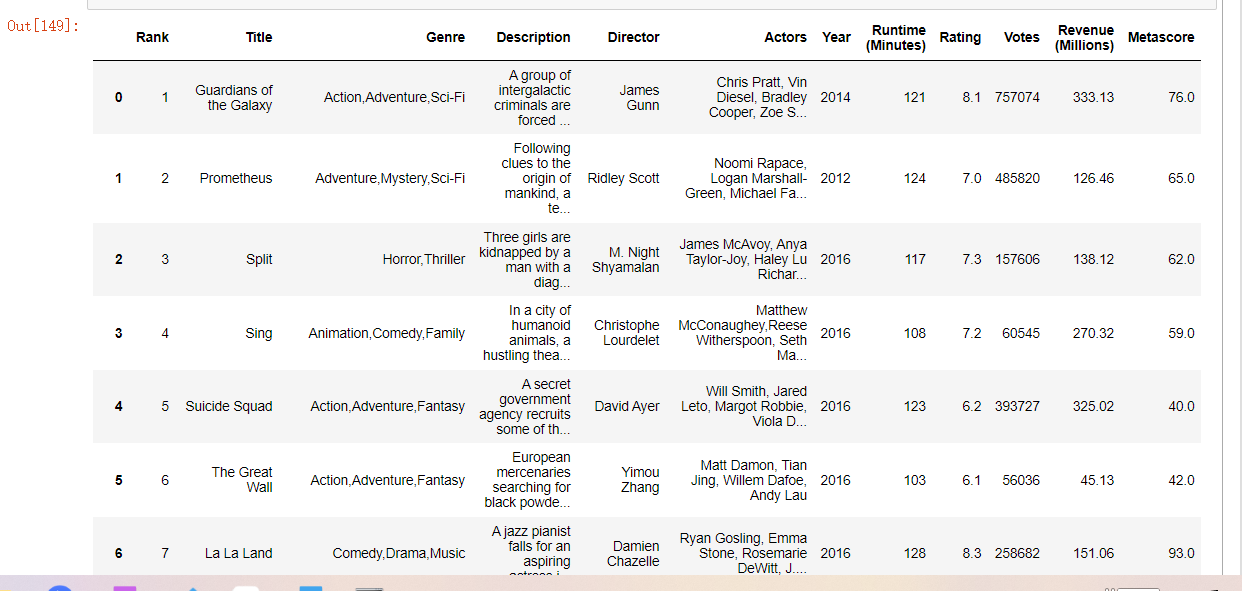Click the Runtime (Minutes) column header
This screenshot has width=1242, height=591.
(x=896, y=38)
